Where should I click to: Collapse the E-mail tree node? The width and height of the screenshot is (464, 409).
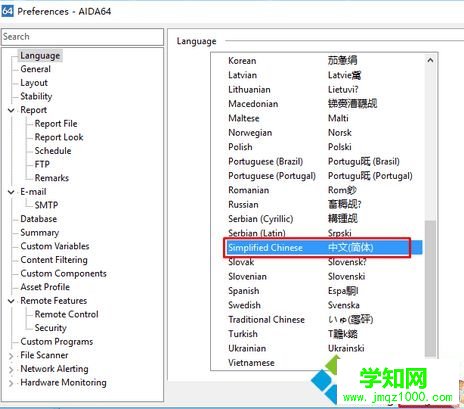pos(11,192)
